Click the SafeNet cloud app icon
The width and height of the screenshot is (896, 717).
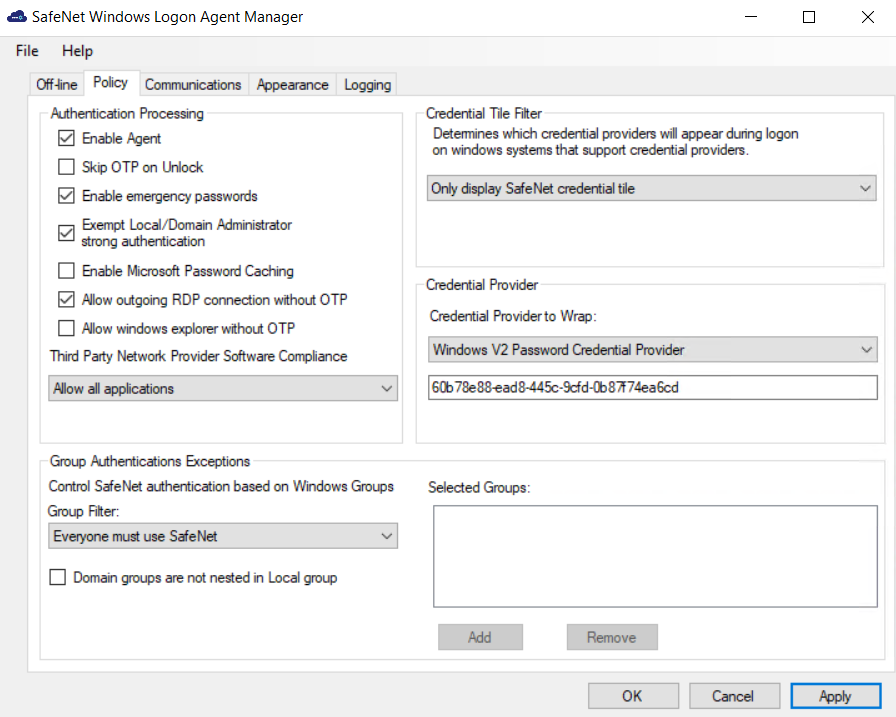[x=17, y=17]
